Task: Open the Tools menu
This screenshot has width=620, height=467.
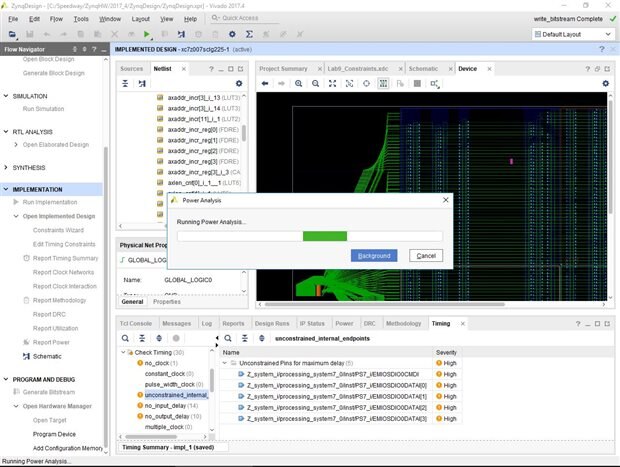Action: click(x=81, y=18)
